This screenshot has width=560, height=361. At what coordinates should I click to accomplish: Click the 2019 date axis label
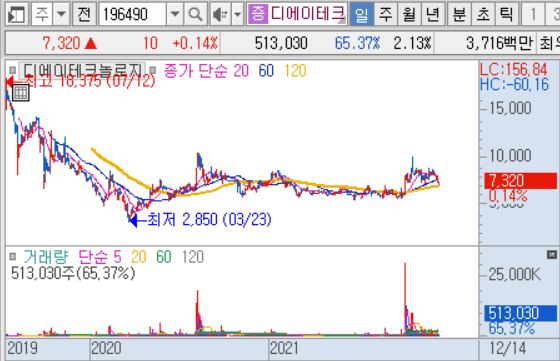[22, 348]
